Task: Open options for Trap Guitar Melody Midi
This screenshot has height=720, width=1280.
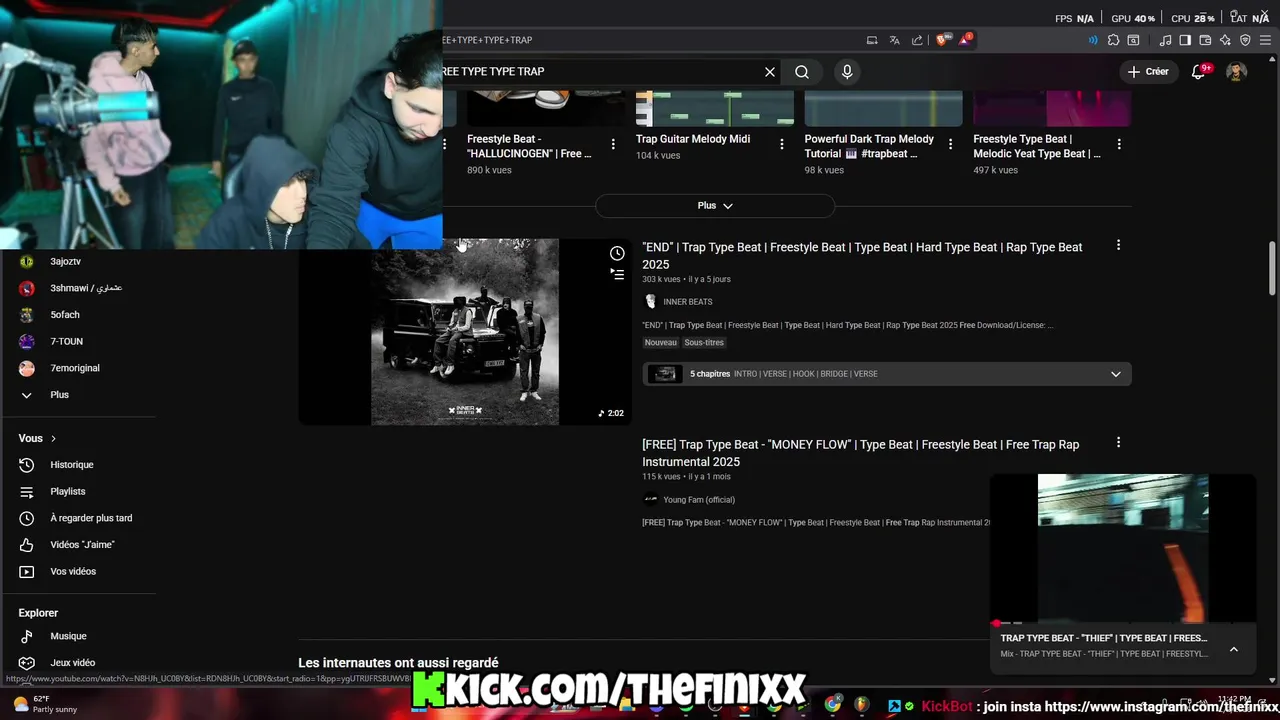Action: pos(782,144)
